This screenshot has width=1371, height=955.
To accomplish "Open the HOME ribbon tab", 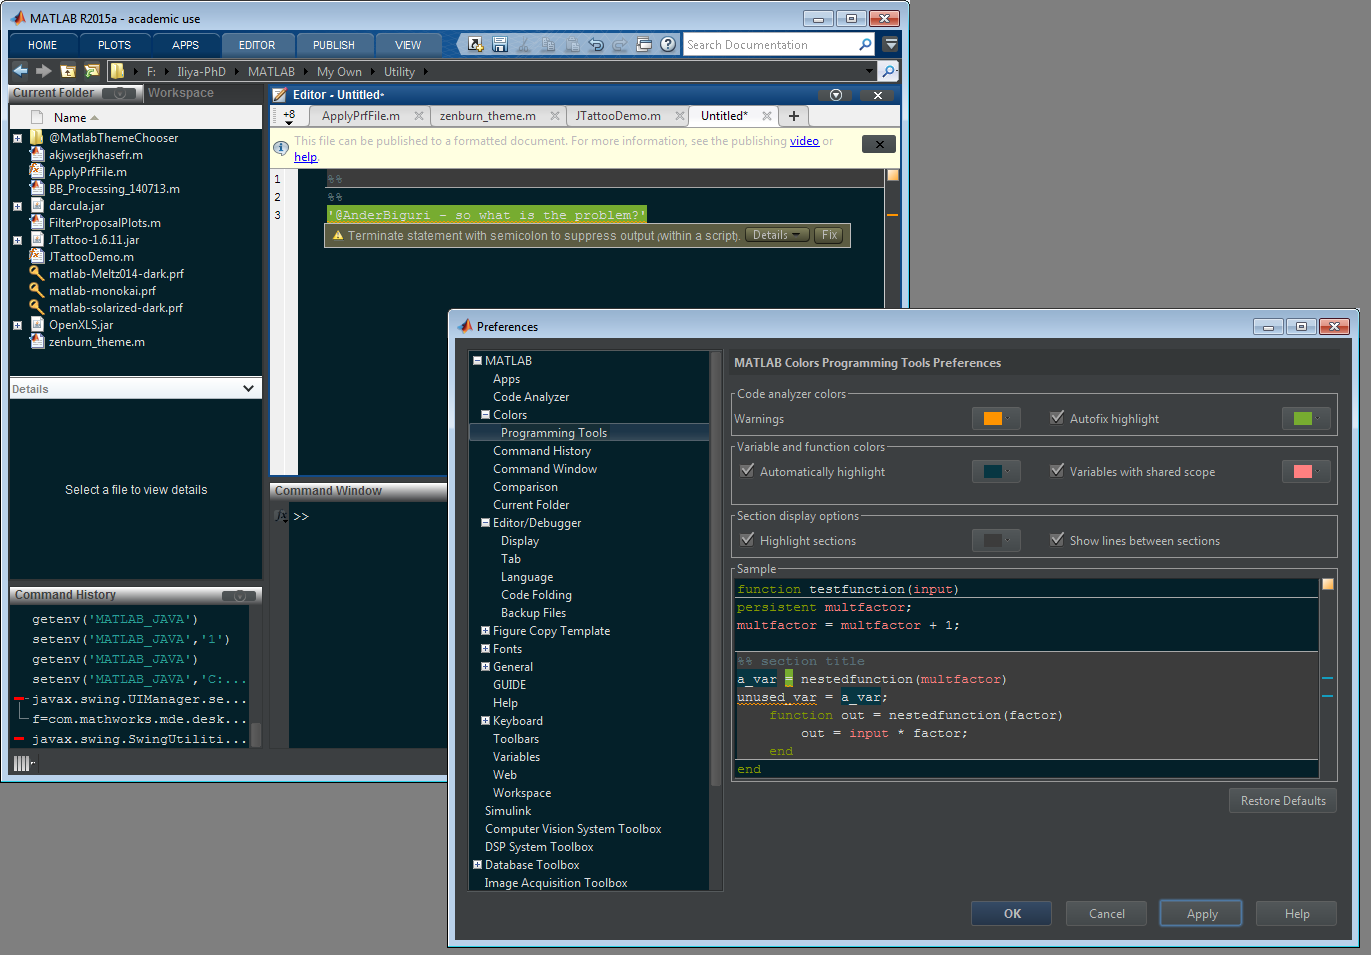I will pos(42,45).
